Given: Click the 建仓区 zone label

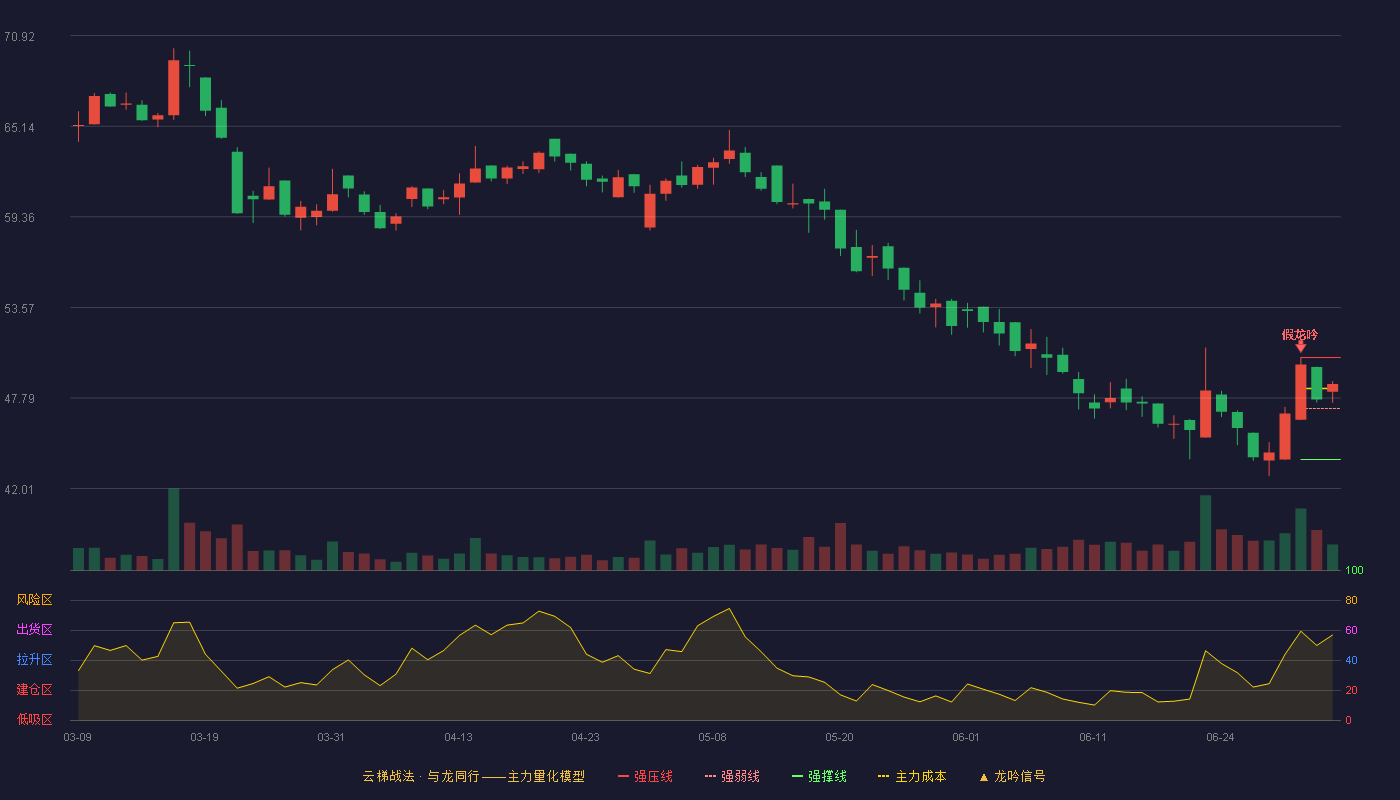Looking at the screenshot, I should click(x=34, y=690).
